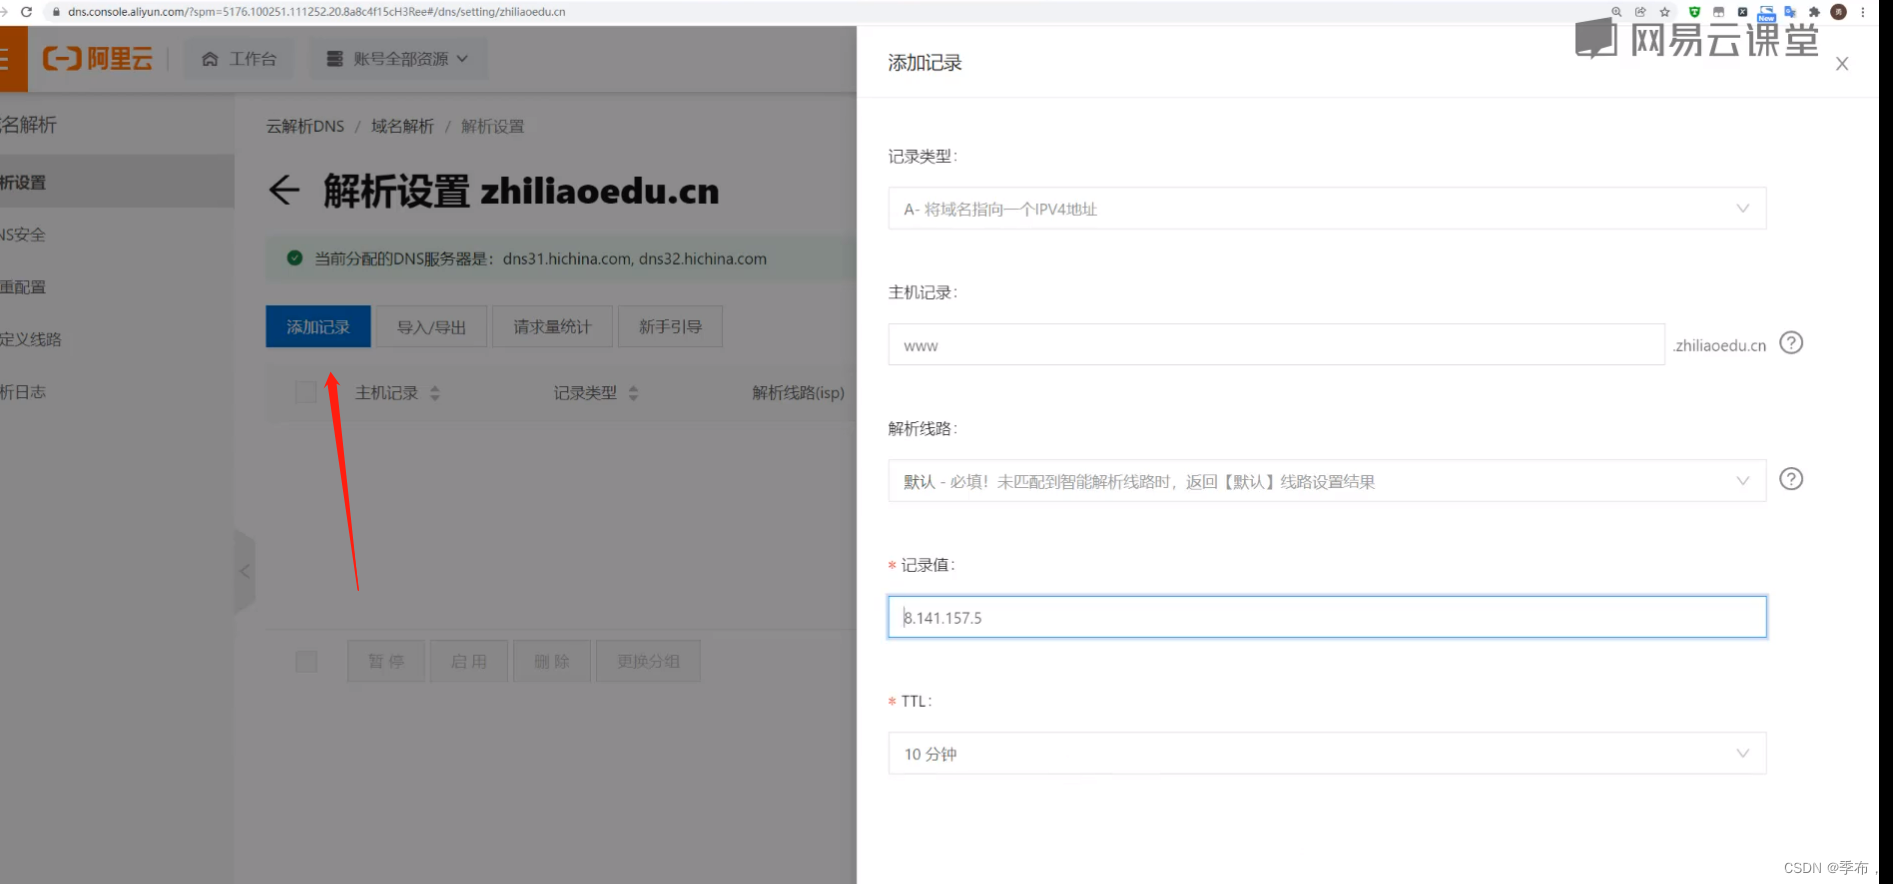Close the 添加记录 panel
The height and width of the screenshot is (884, 1893).
tap(1842, 64)
